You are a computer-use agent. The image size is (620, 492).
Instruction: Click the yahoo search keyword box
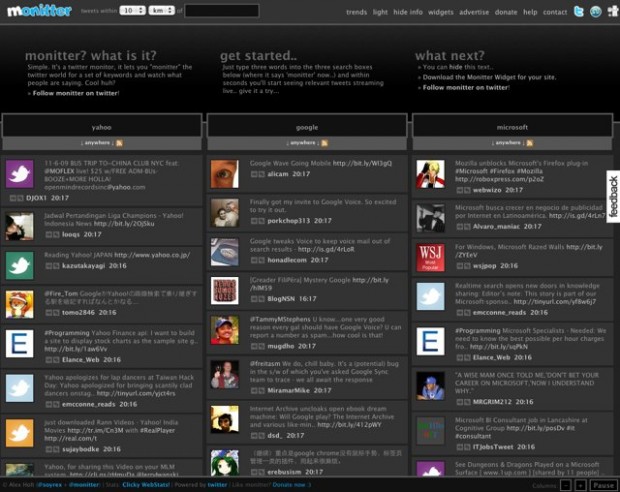click(102, 127)
